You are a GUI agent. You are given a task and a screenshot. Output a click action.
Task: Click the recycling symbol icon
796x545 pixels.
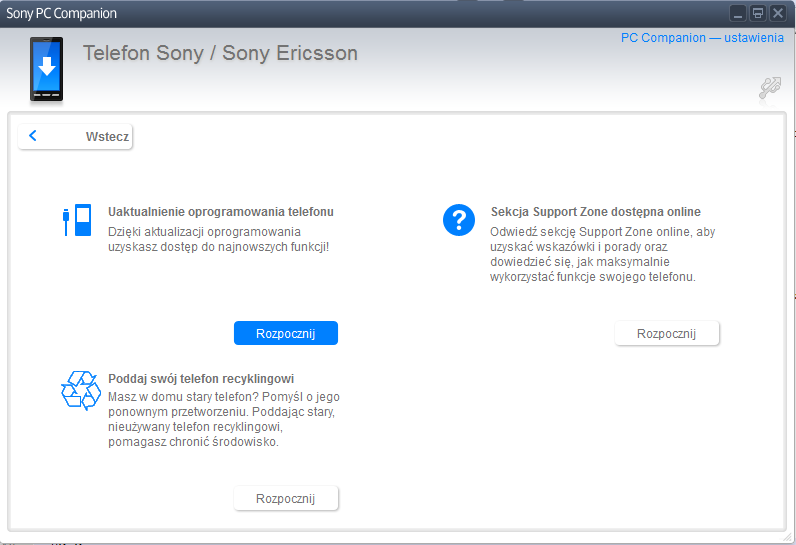click(x=81, y=390)
